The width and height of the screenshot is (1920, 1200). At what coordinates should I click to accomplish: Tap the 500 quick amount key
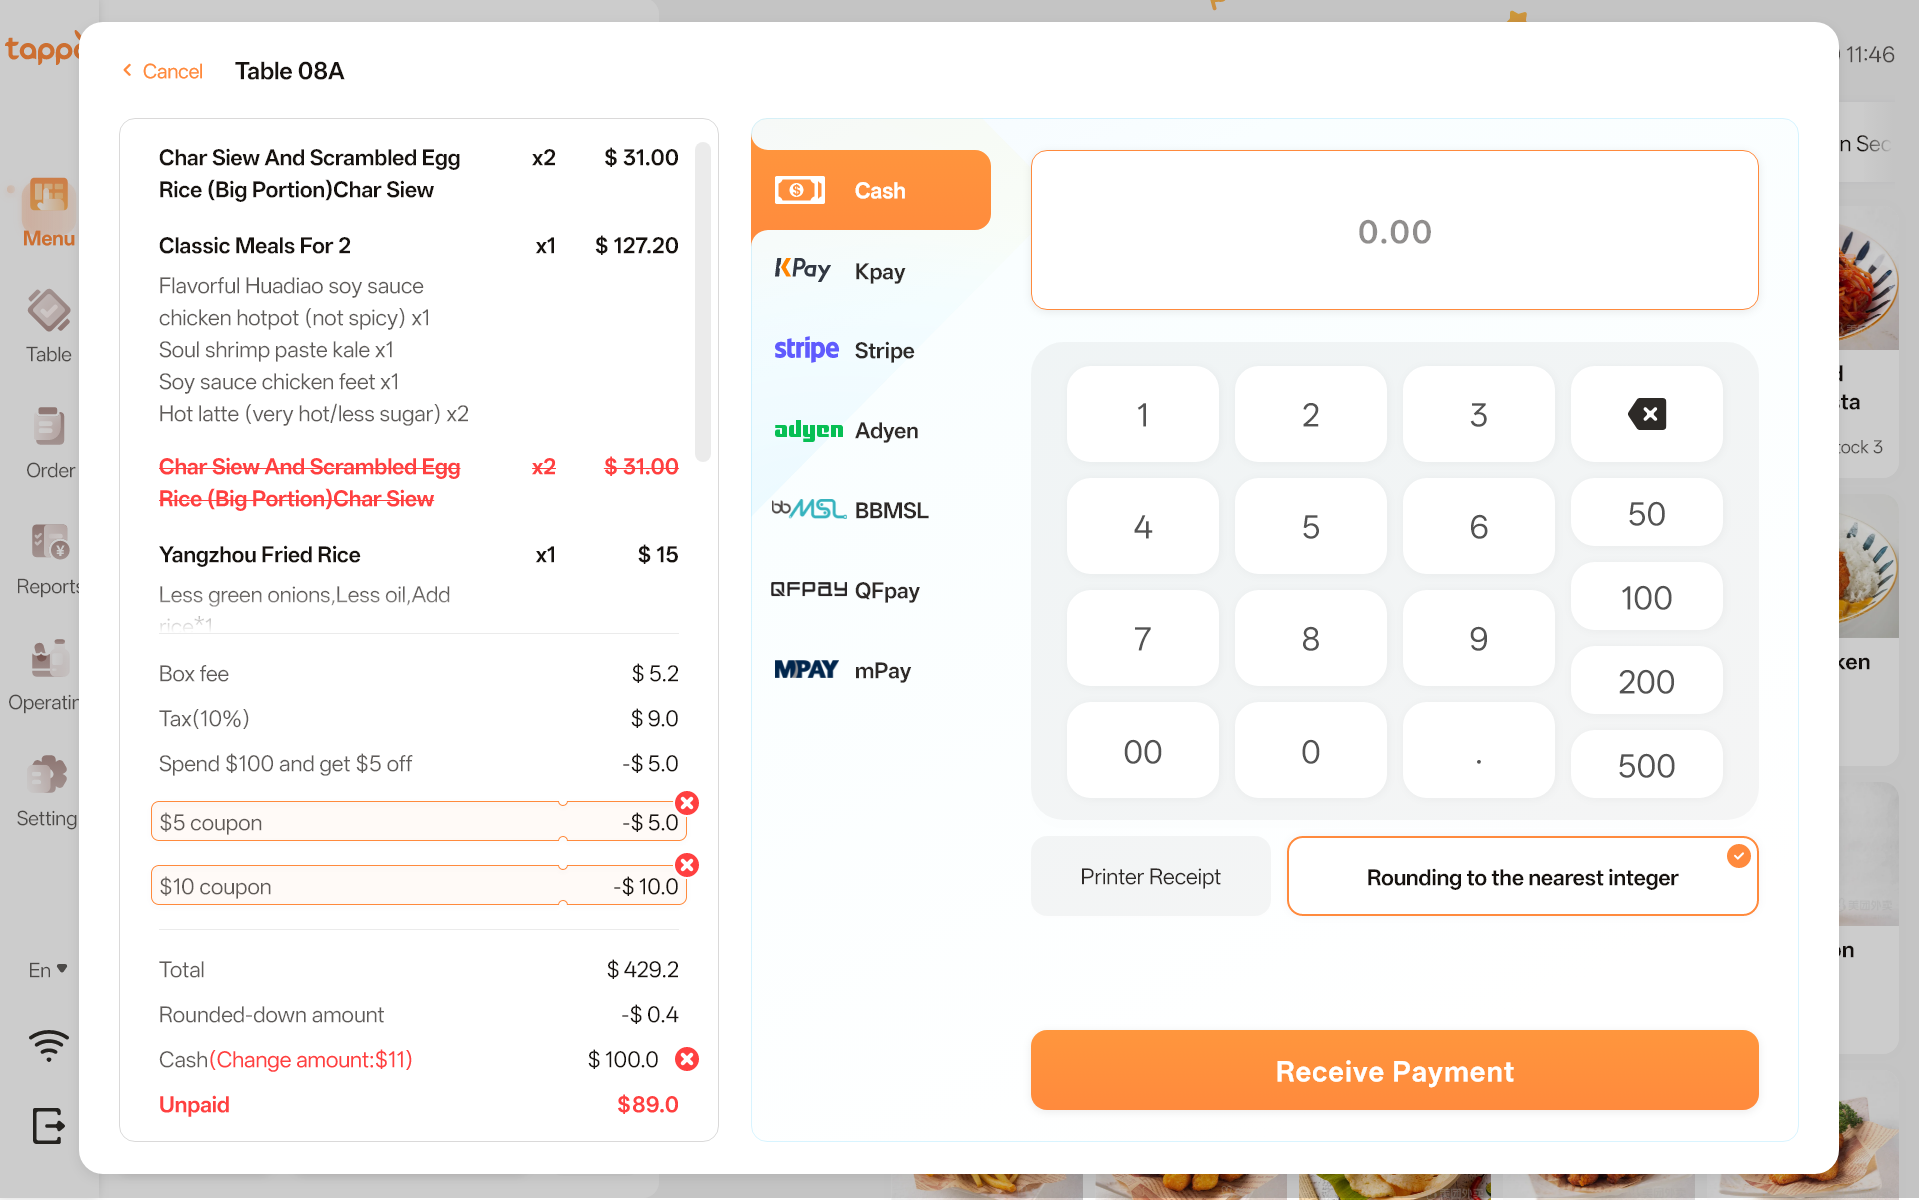point(1646,765)
